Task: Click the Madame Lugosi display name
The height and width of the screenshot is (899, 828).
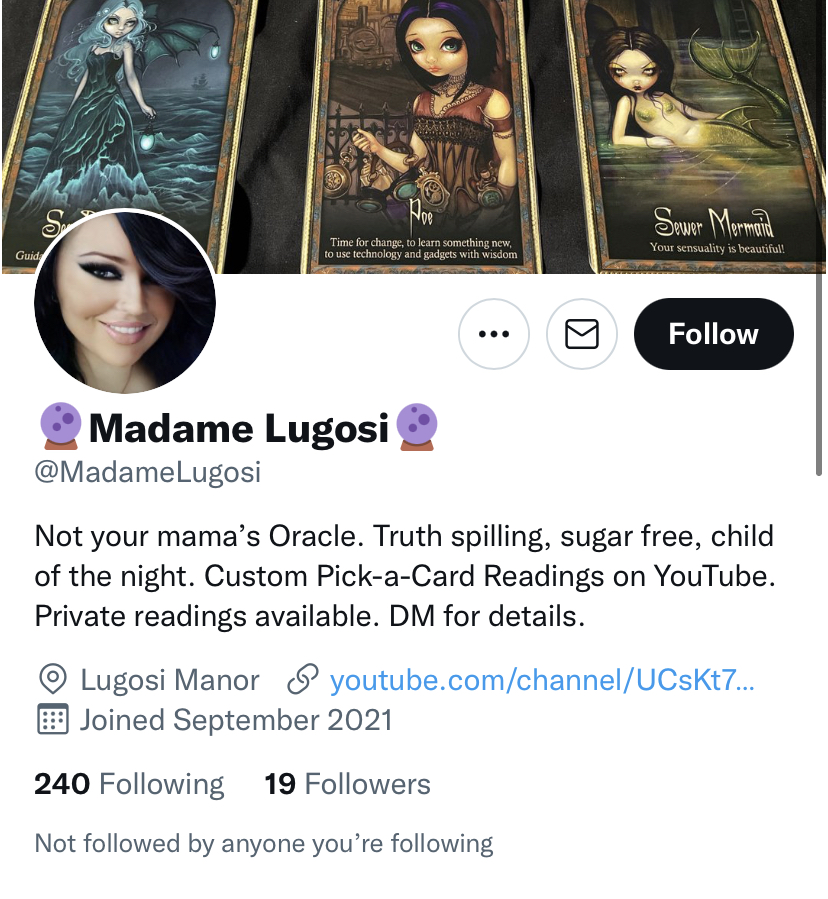Action: point(239,428)
